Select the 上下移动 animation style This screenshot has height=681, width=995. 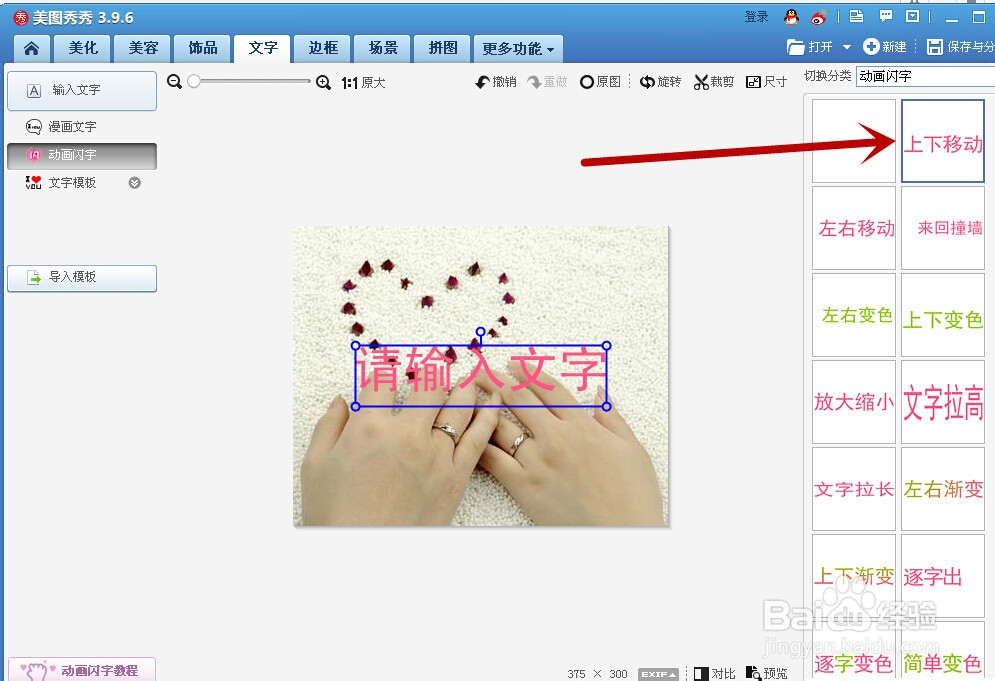[x=943, y=141]
